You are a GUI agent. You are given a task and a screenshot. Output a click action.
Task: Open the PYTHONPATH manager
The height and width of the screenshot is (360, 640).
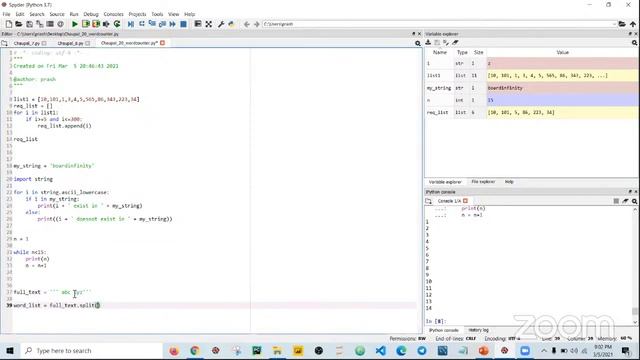[231, 24]
